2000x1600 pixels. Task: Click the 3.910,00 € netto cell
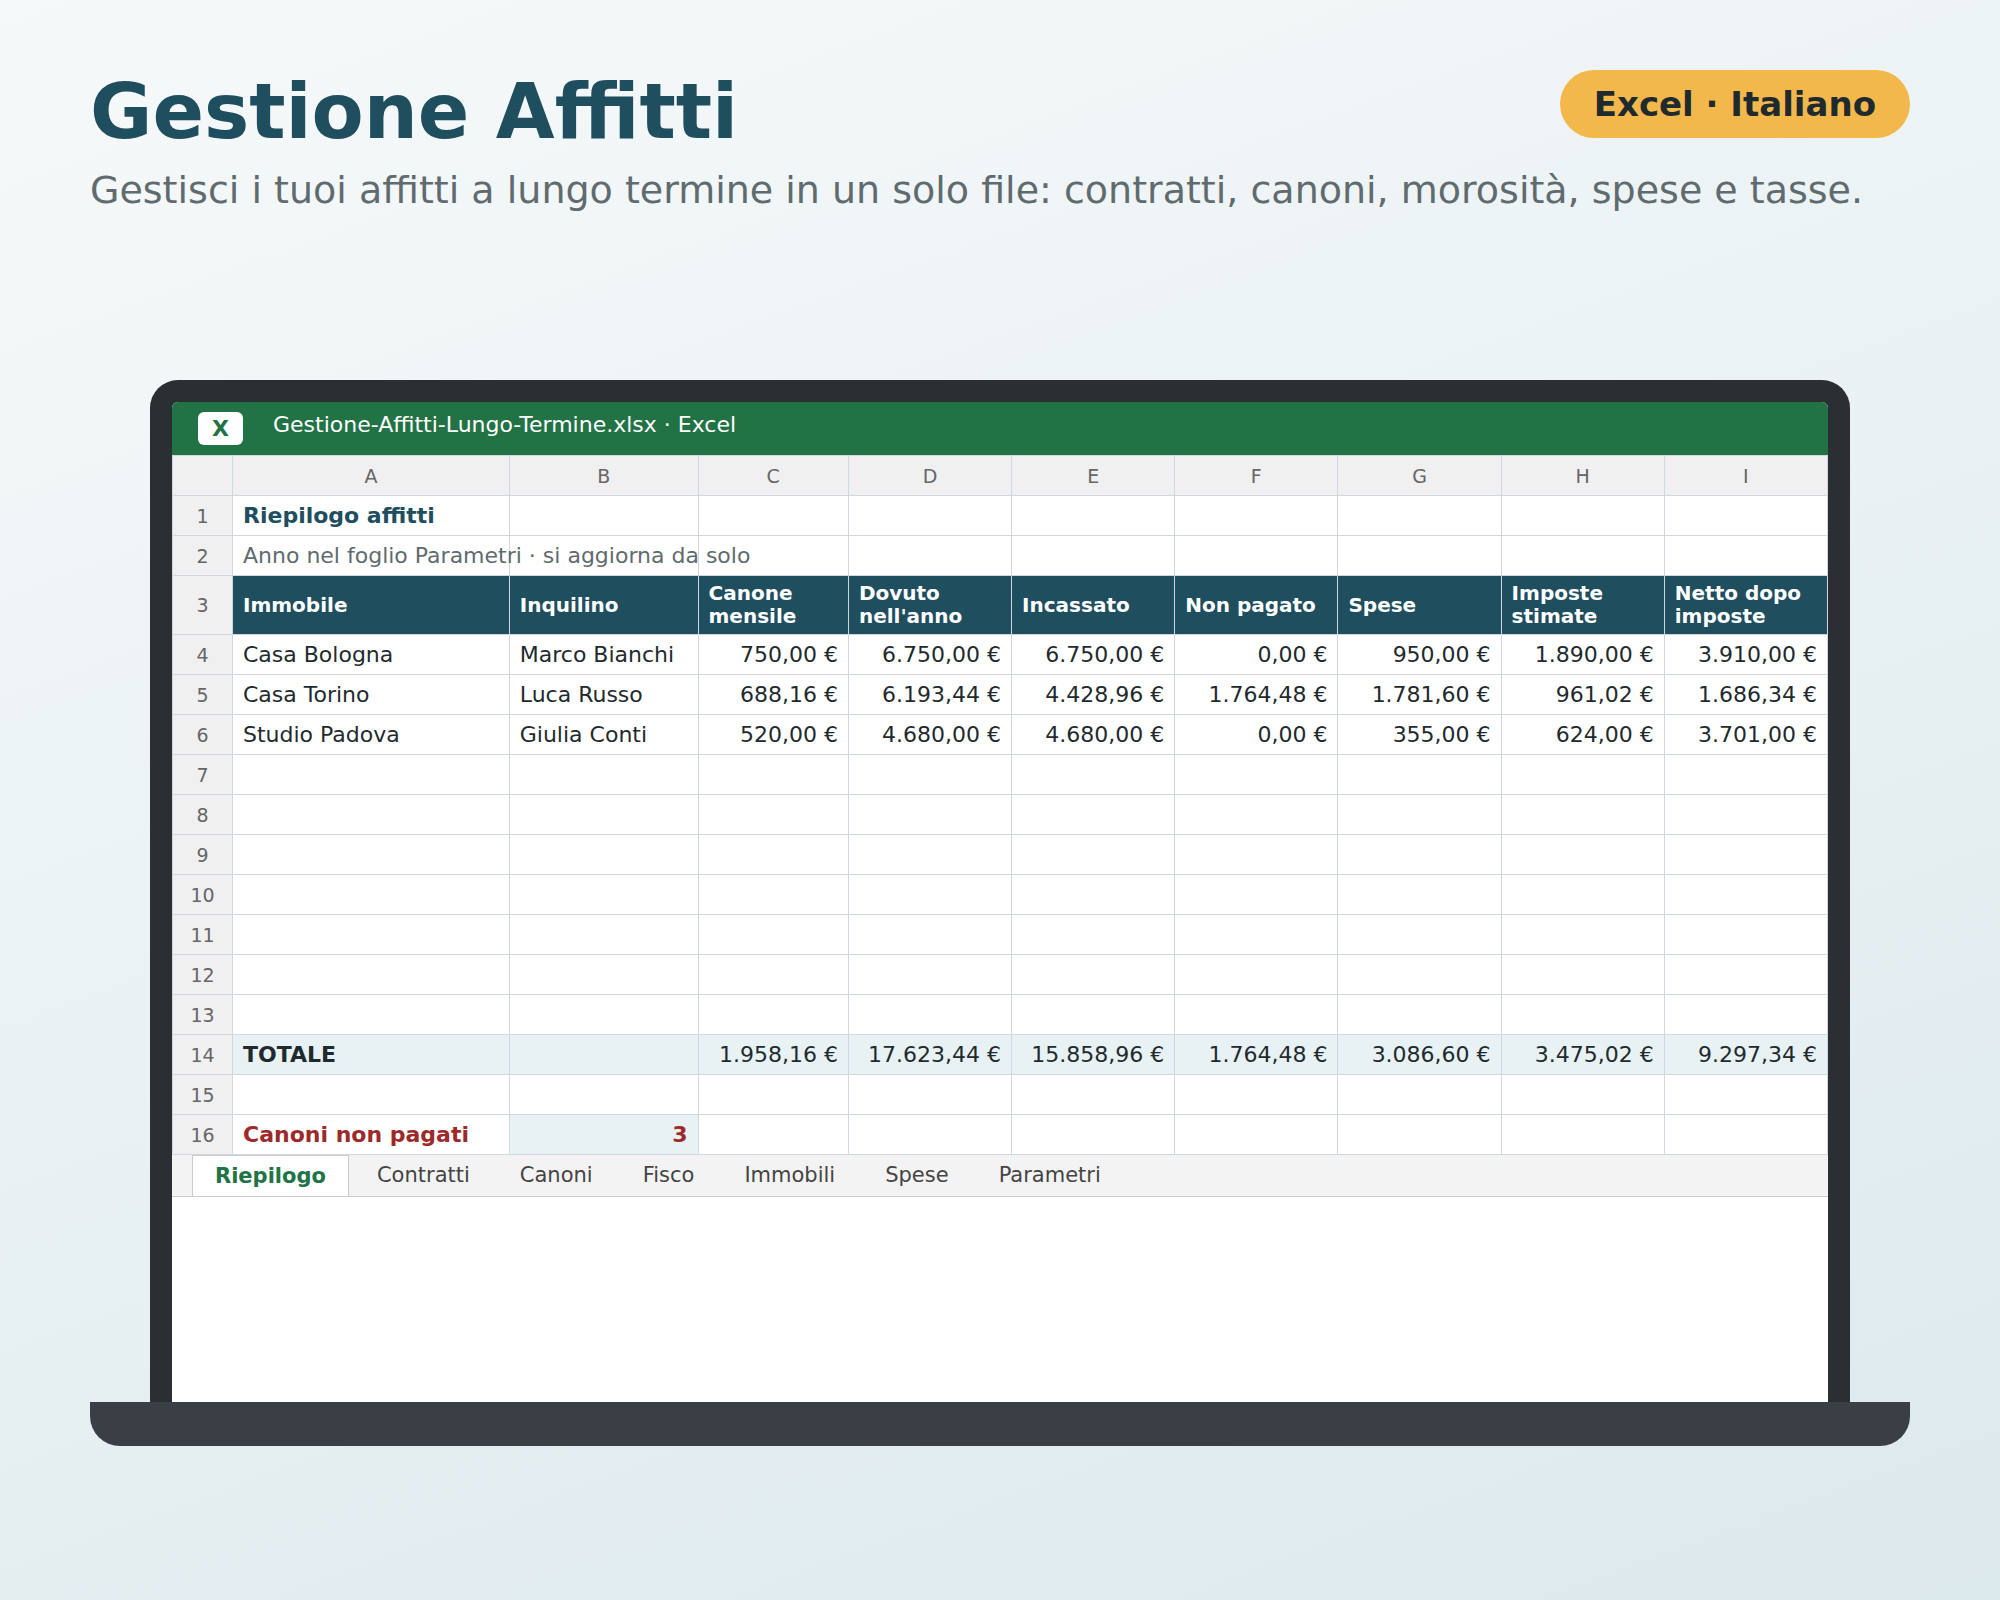pos(1746,655)
